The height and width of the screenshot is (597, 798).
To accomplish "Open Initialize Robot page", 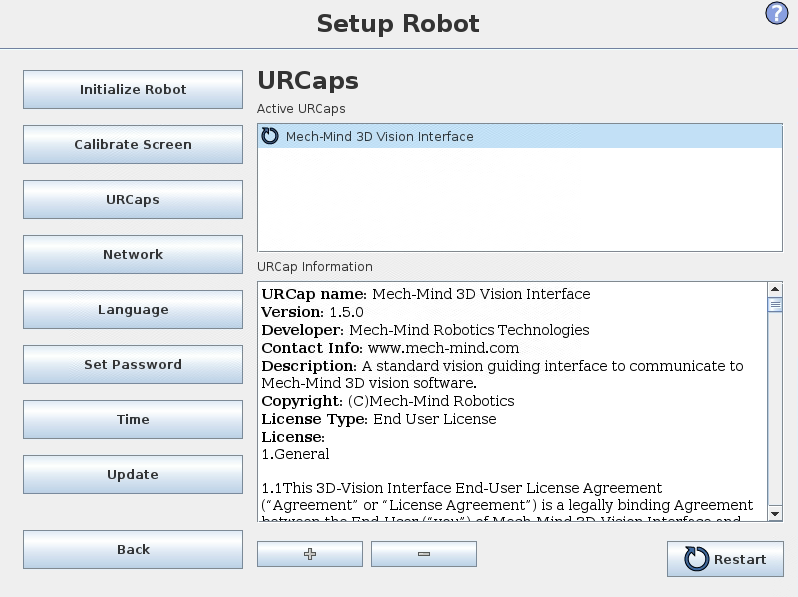I will click(x=133, y=89).
